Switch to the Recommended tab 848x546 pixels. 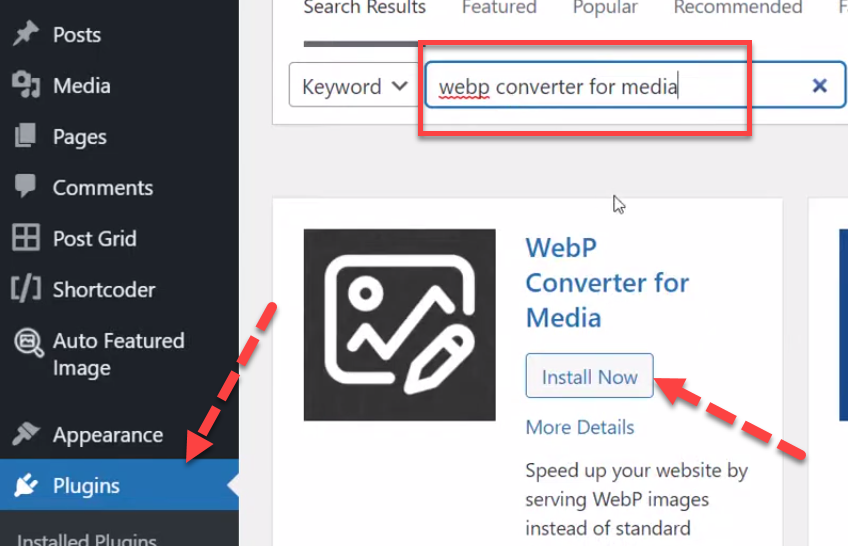(738, 7)
